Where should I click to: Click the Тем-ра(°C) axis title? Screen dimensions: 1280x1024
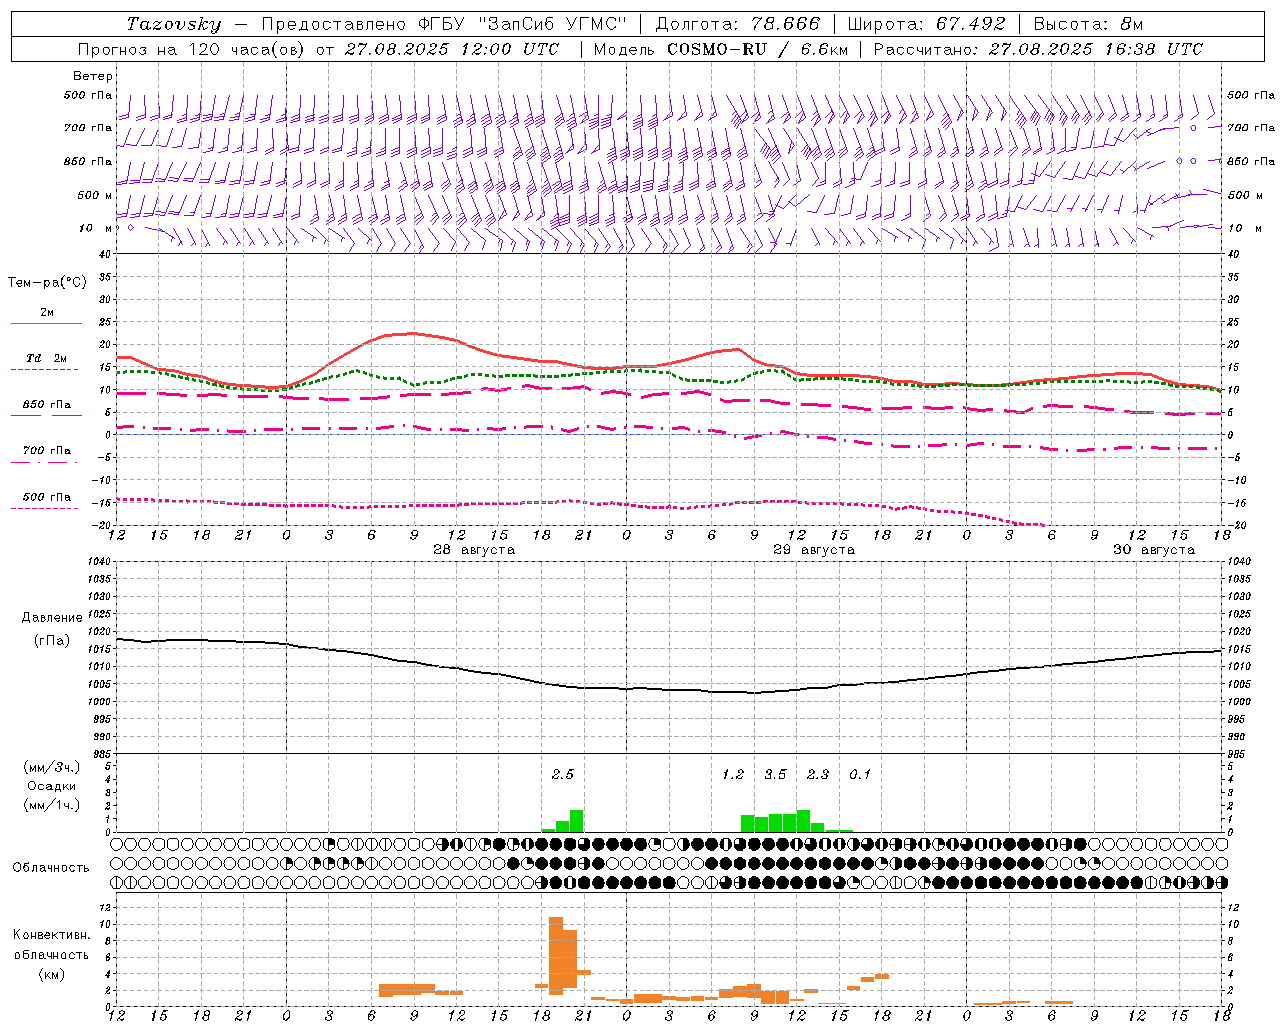(47, 283)
